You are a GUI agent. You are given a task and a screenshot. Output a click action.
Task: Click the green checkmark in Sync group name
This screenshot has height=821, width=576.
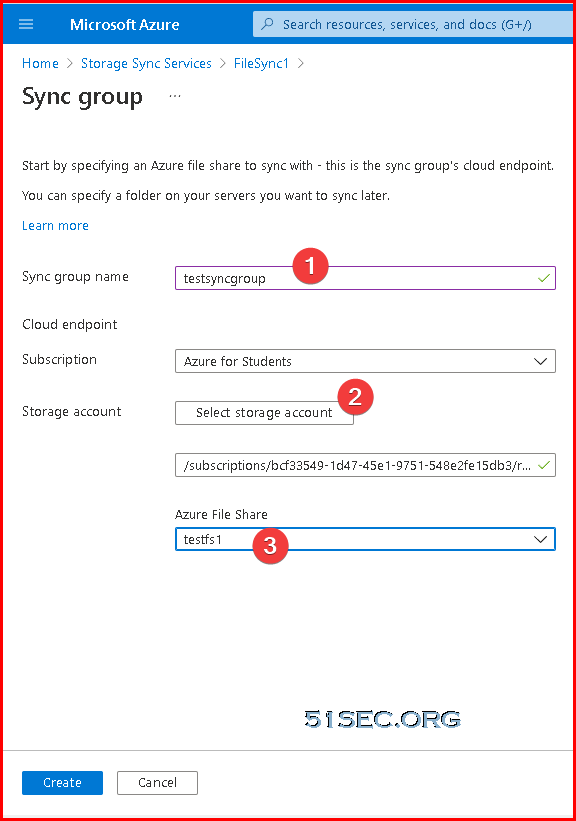[x=544, y=278]
